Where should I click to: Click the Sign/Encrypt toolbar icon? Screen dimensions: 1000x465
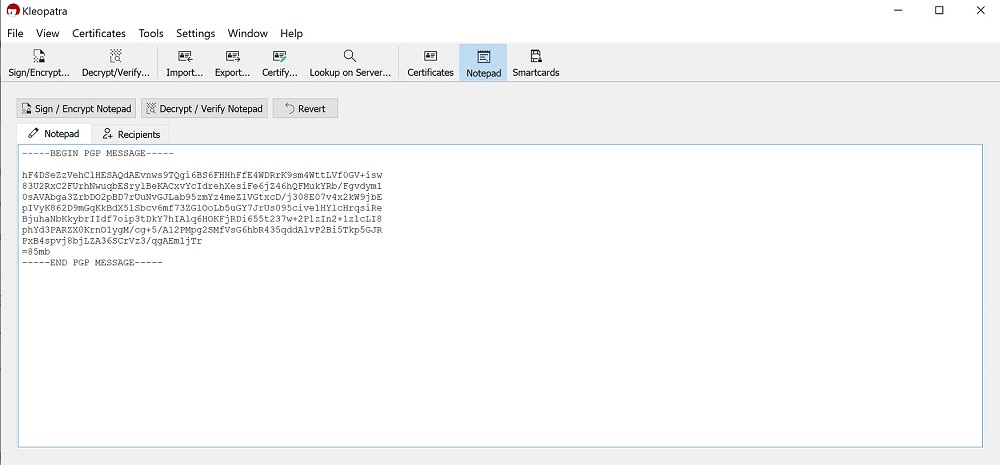coord(39,62)
